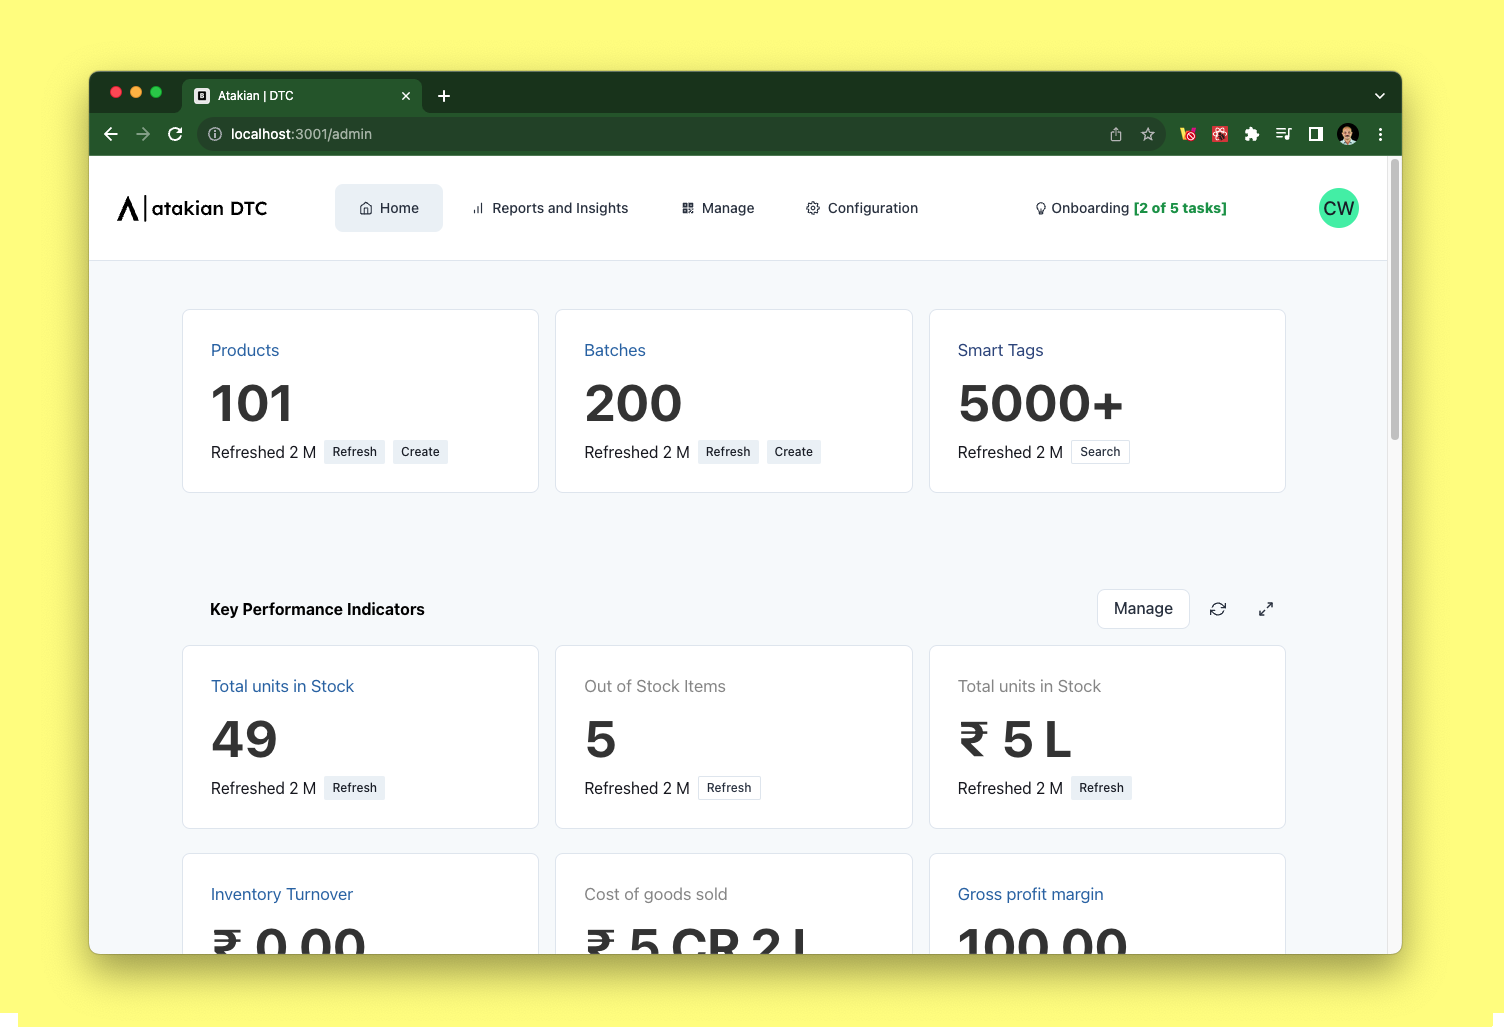Viewport: 1504px width, 1027px height.
Task: Click the grid icon next to Manage
Action: tap(688, 208)
